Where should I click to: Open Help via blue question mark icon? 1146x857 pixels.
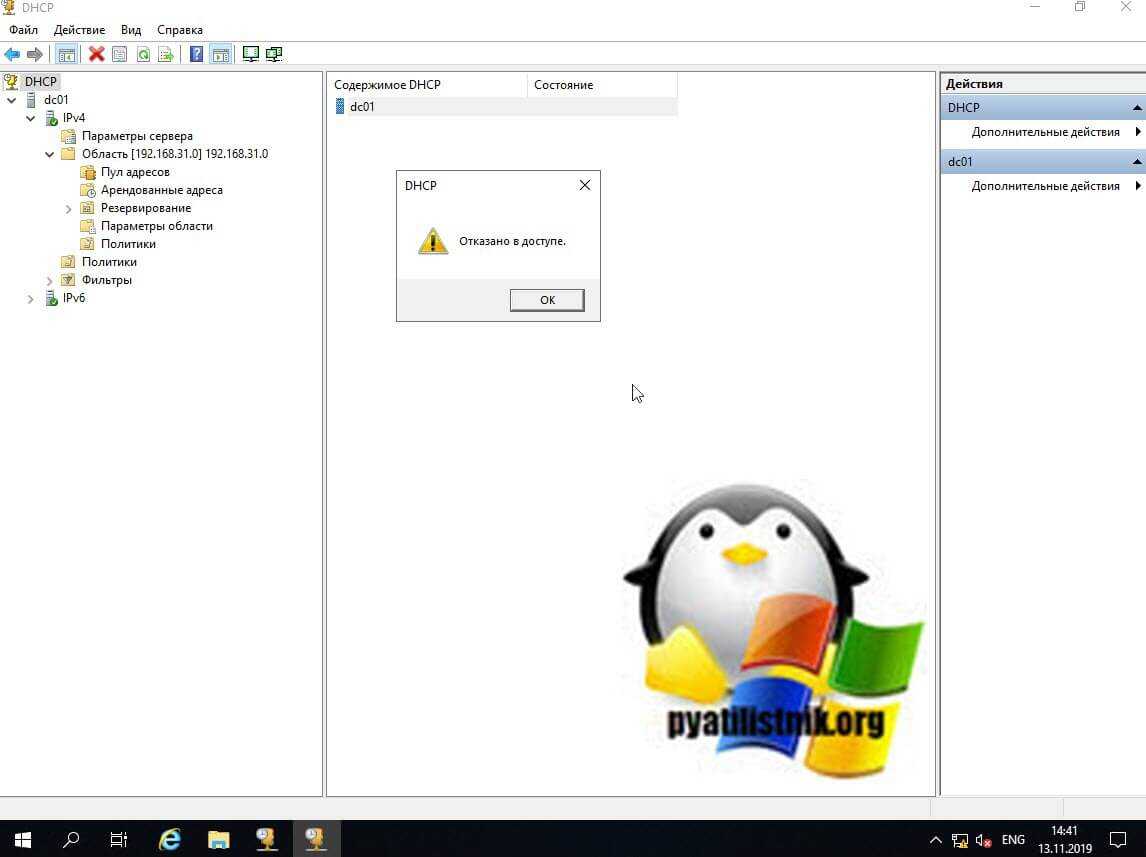196,54
